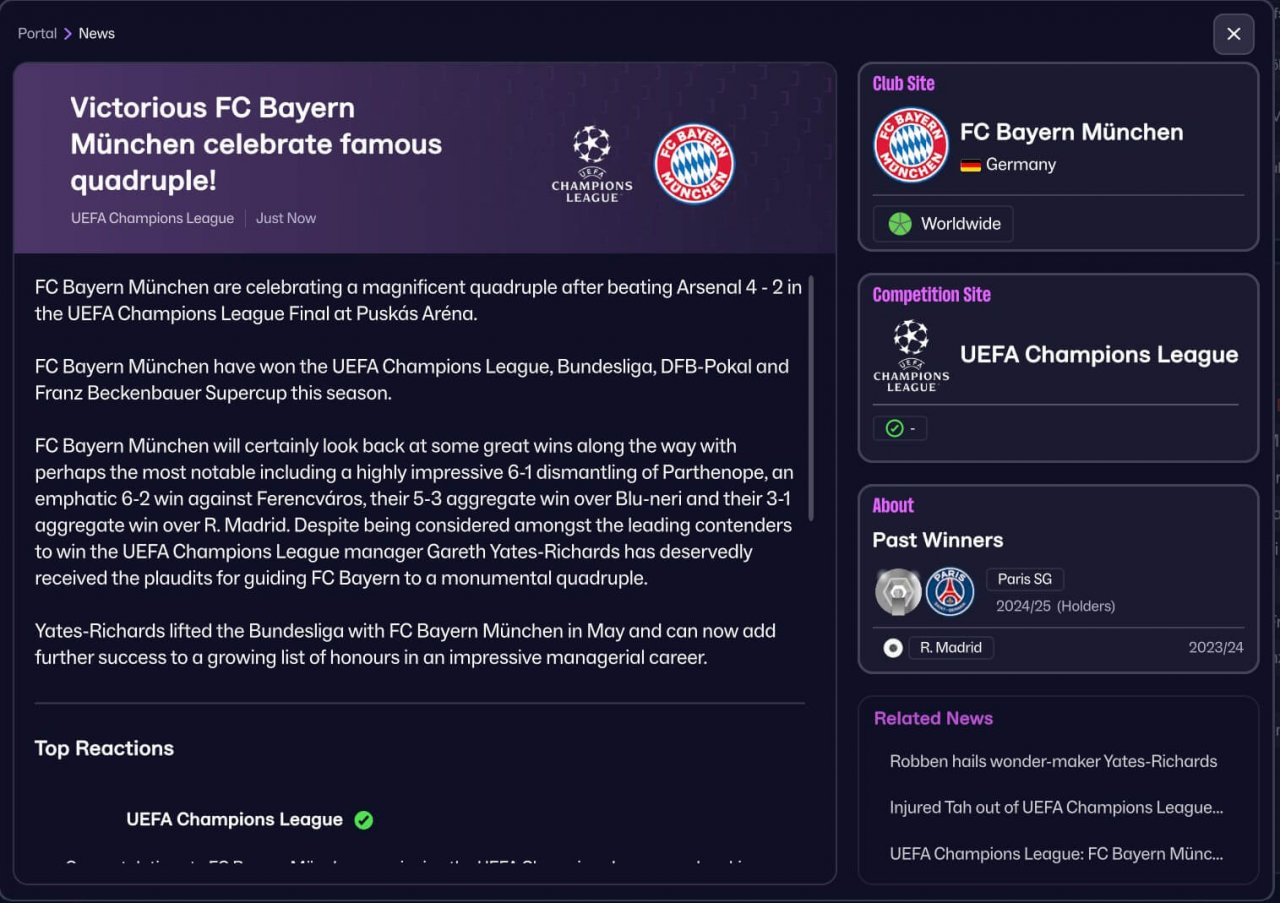Open the FC Bayern München club name link
This screenshot has width=1280, height=903.
(1071, 132)
